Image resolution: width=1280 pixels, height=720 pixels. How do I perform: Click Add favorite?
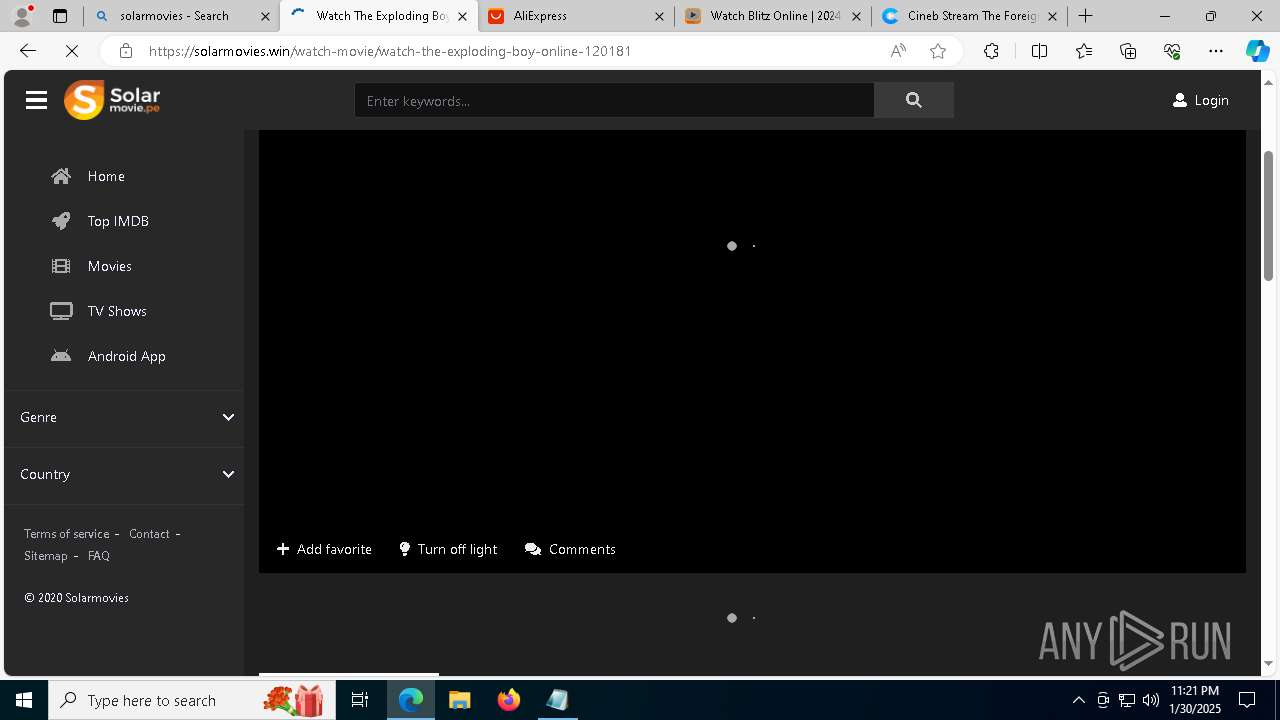(x=324, y=549)
